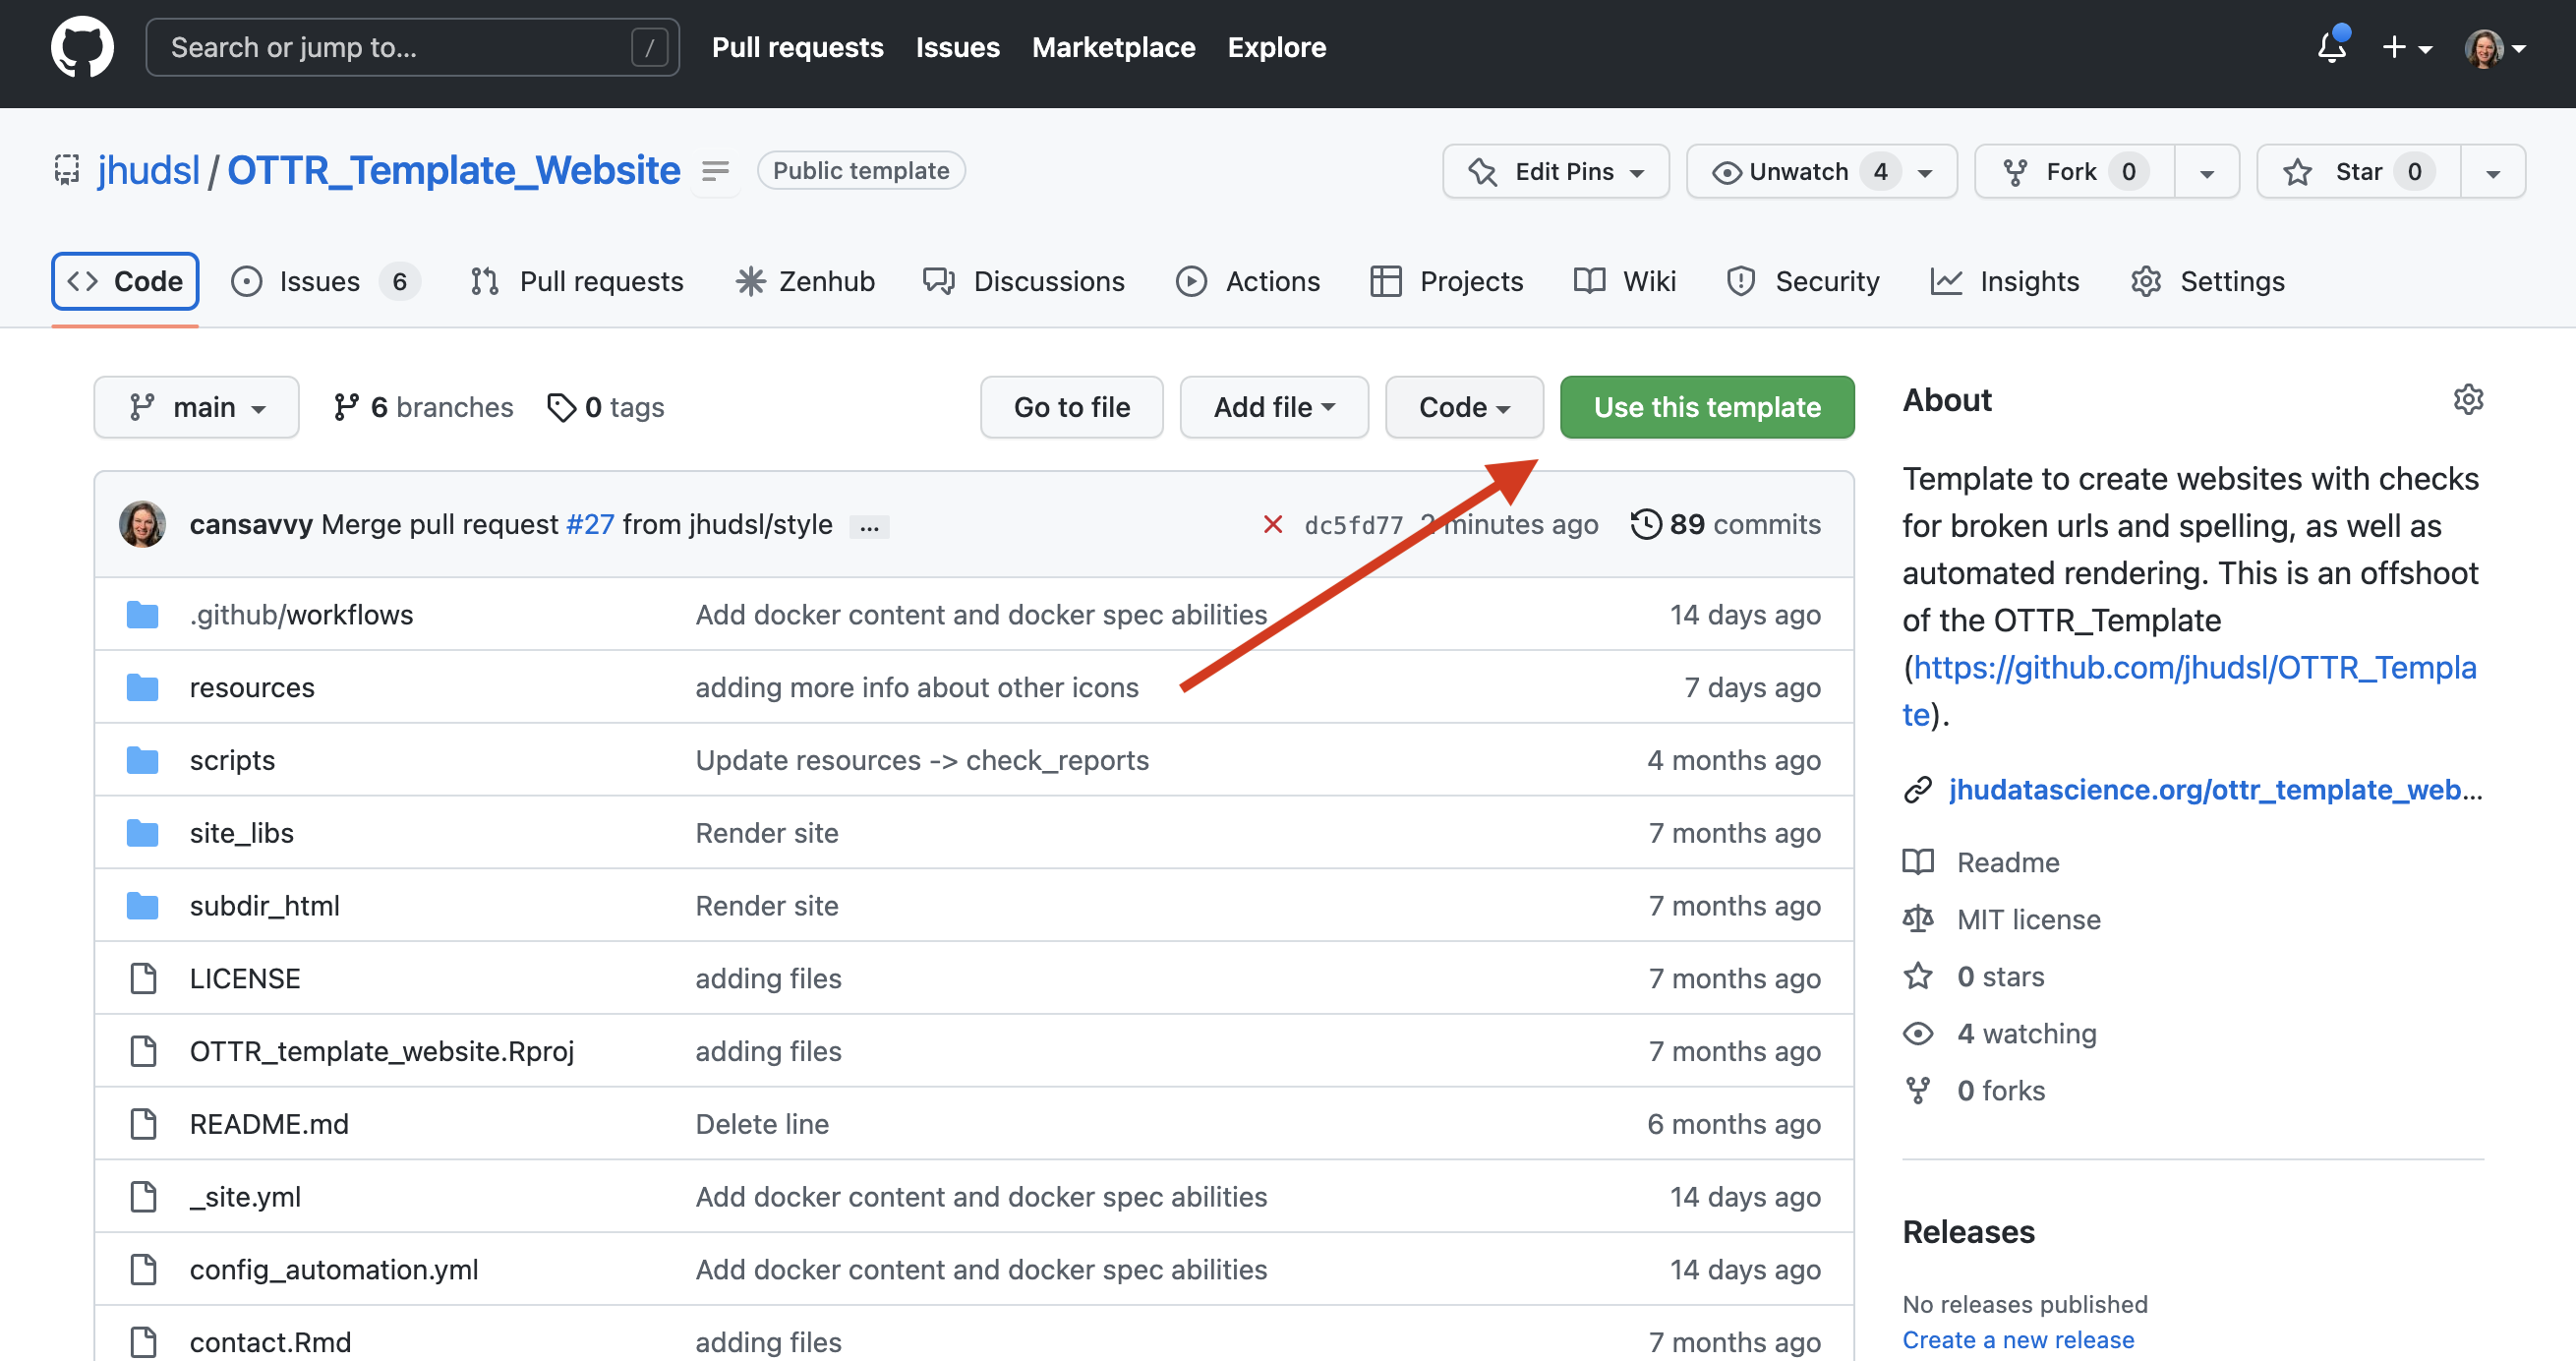Viewport: 2576px width, 1361px height.
Task: Open the notifications bell
Action: click(2331, 47)
